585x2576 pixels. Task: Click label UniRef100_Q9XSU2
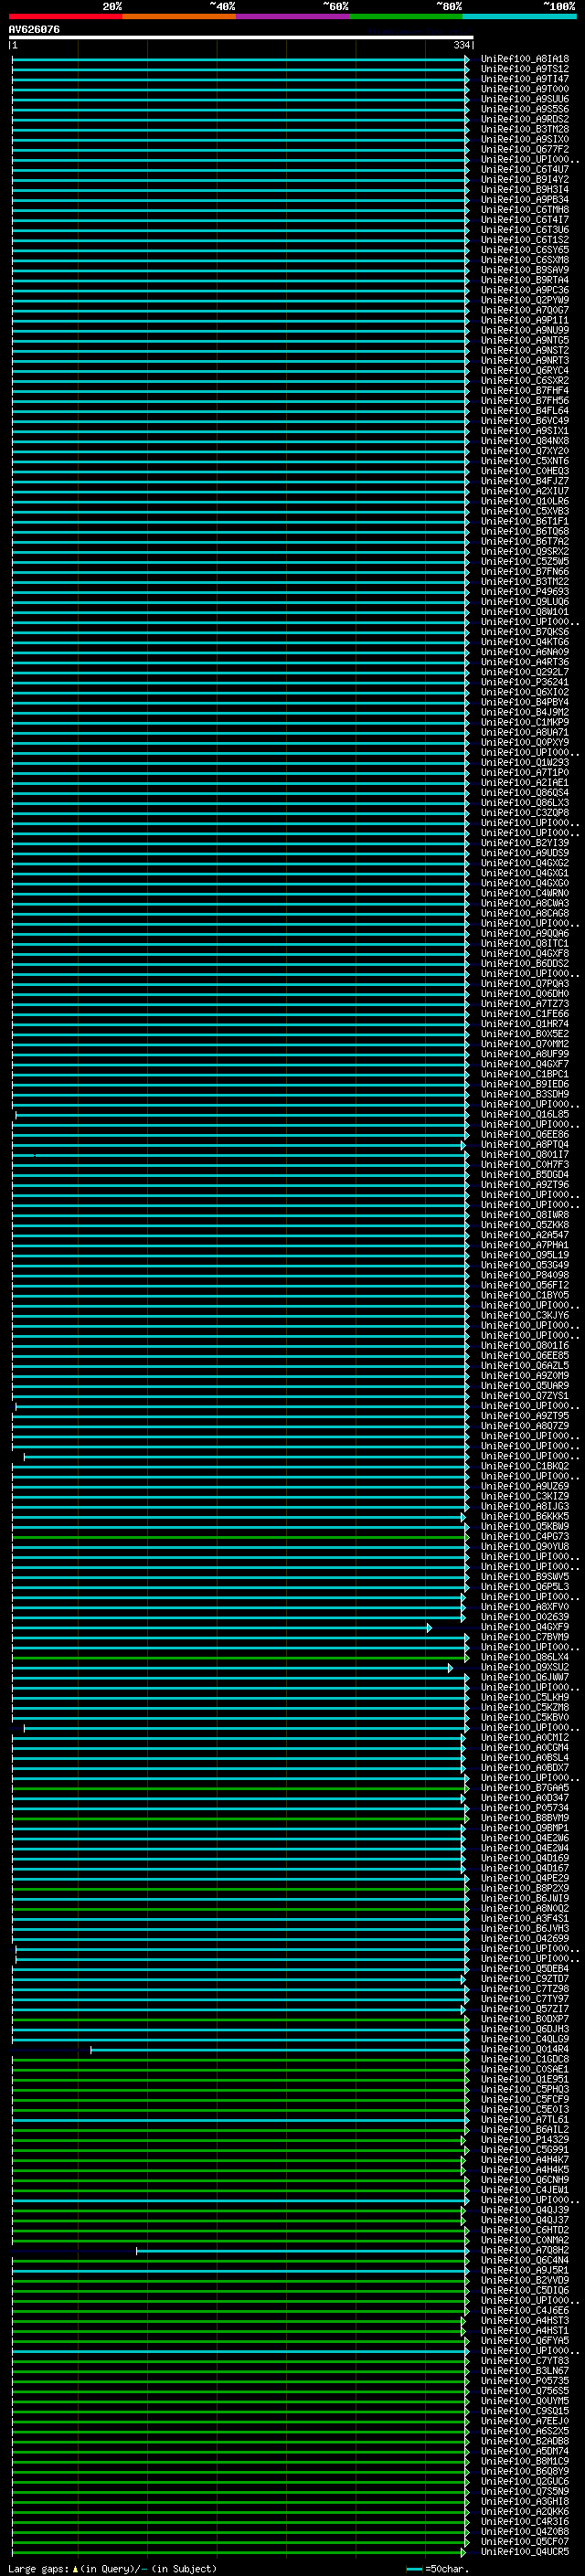pos(525,1667)
